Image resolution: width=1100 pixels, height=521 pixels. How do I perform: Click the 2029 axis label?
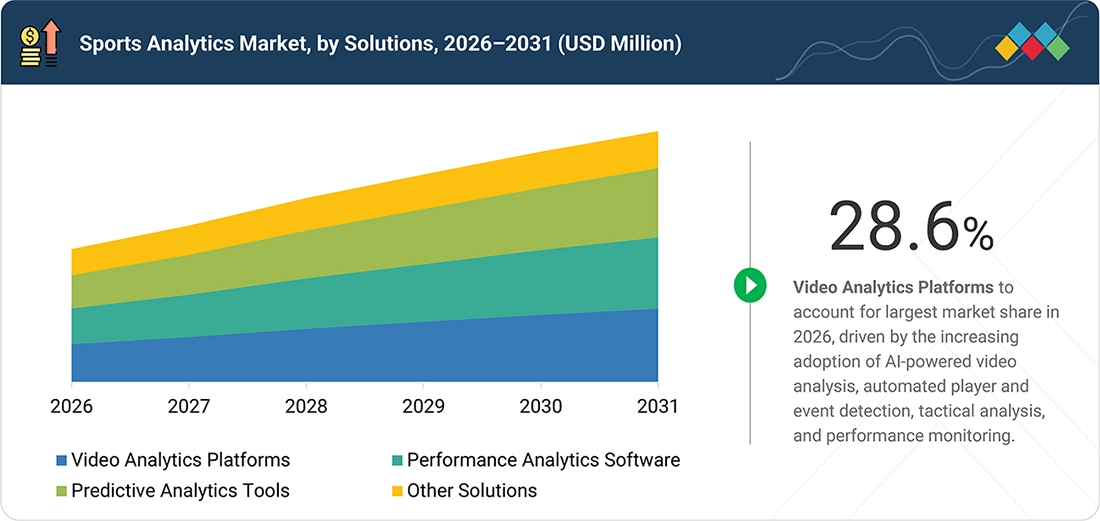coord(423,407)
